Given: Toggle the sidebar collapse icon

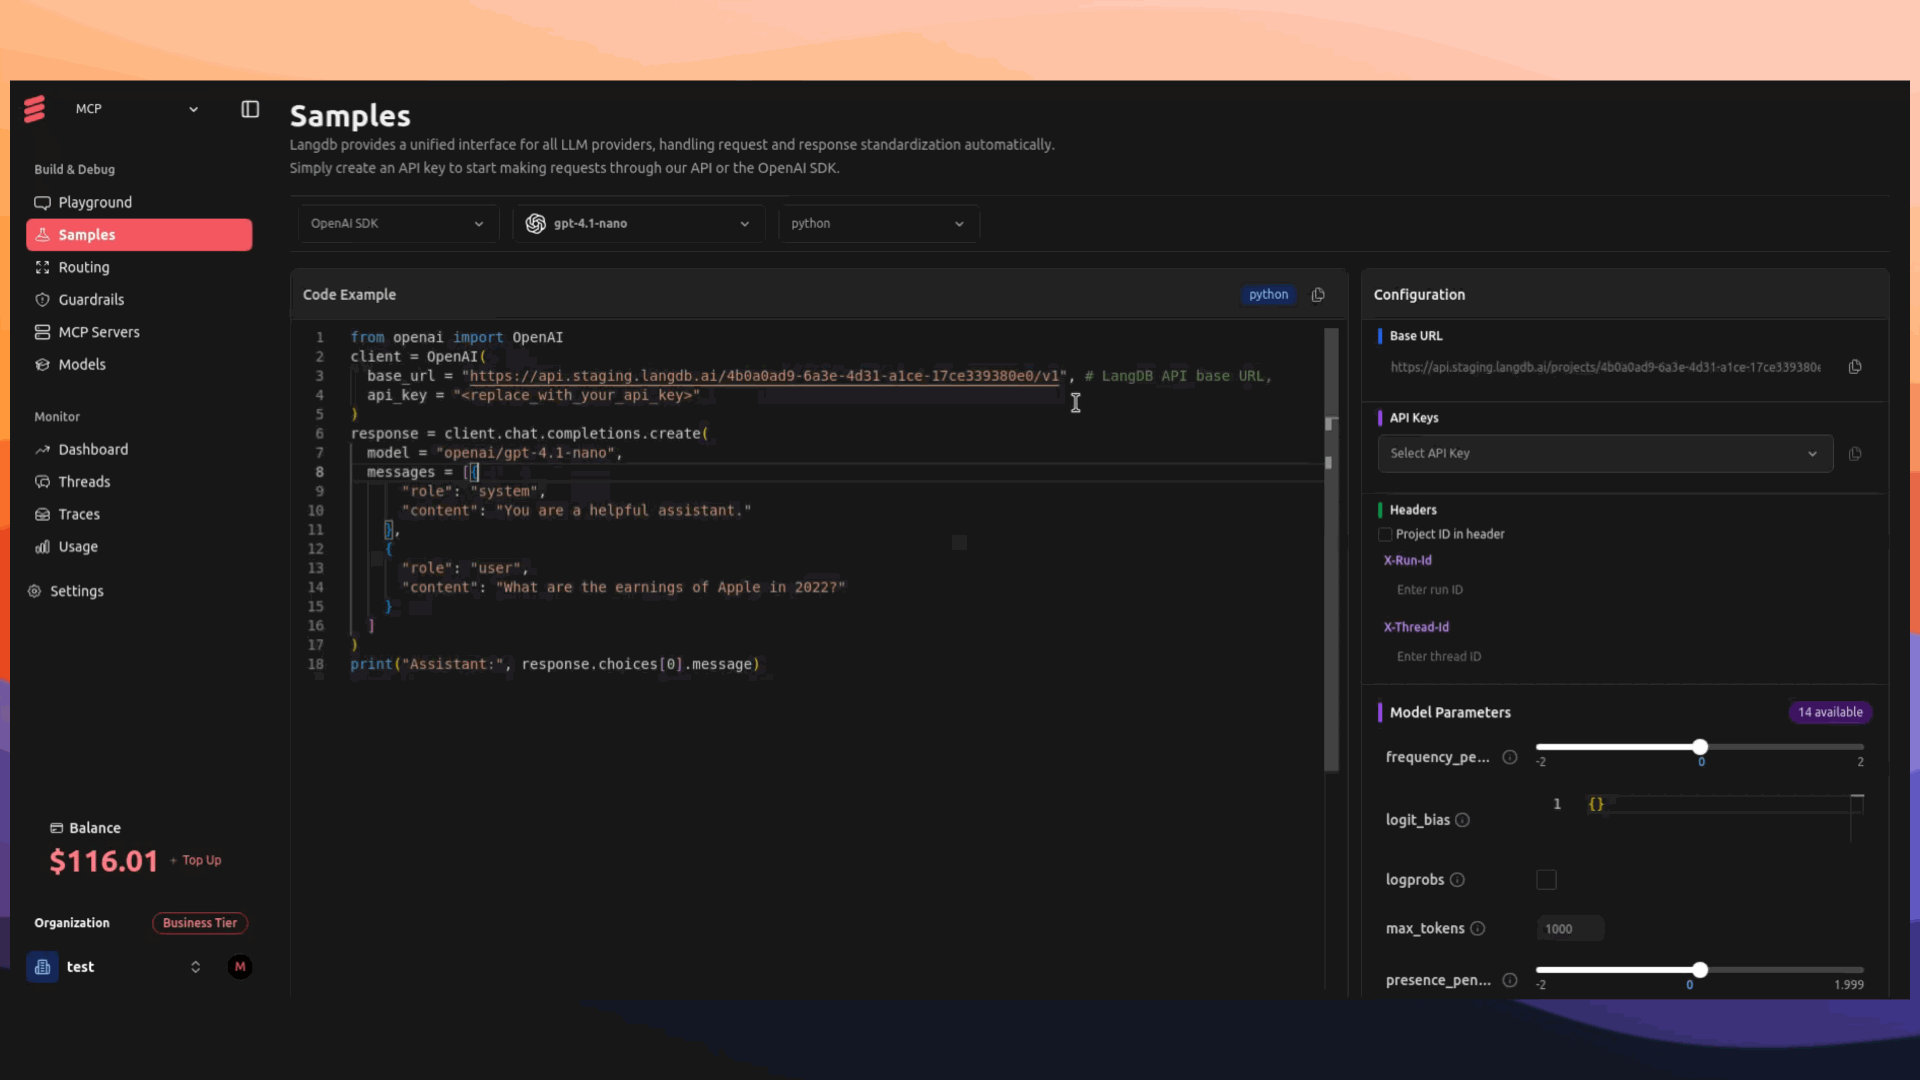Looking at the screenshot, I should [250, 109].
